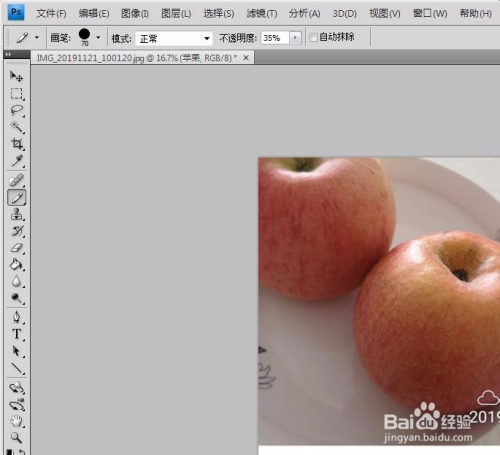Image resolution: width=500 pixels, height=455 pixels.
Task: Click the 不透明度 opacity value field
Action: [275, 38]
